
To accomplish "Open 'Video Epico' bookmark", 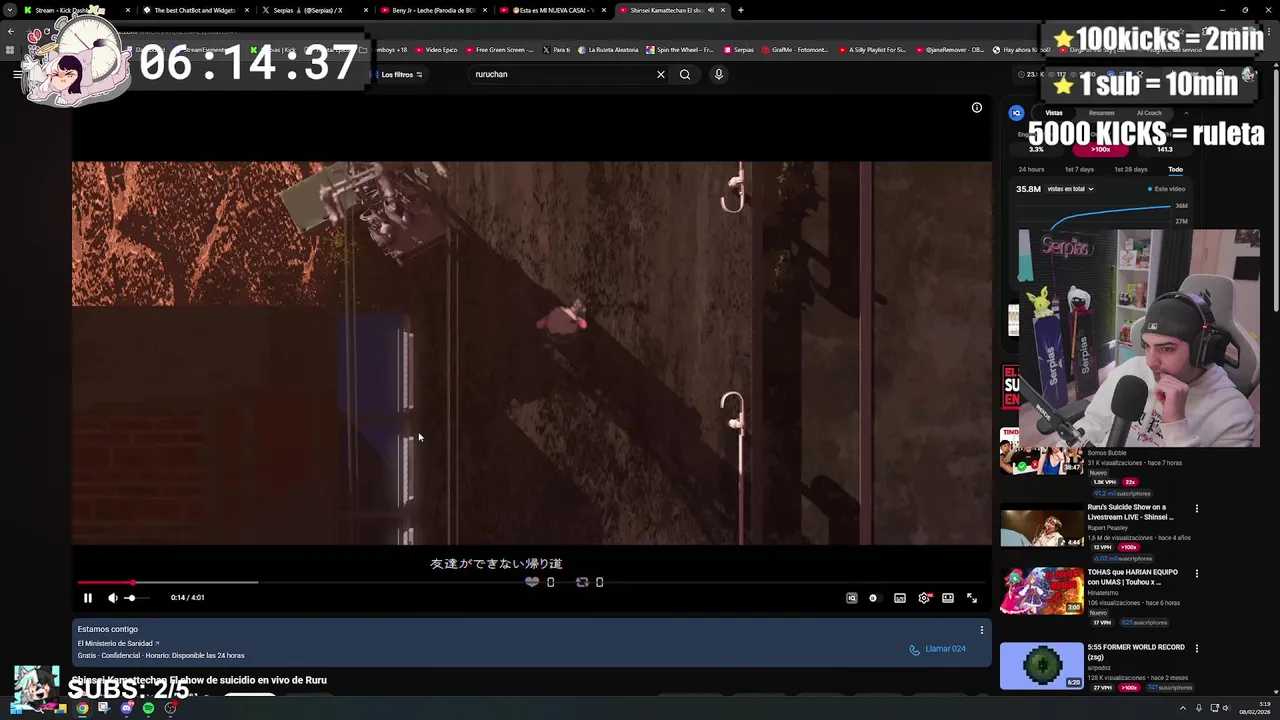I will [x=436, y=50].
